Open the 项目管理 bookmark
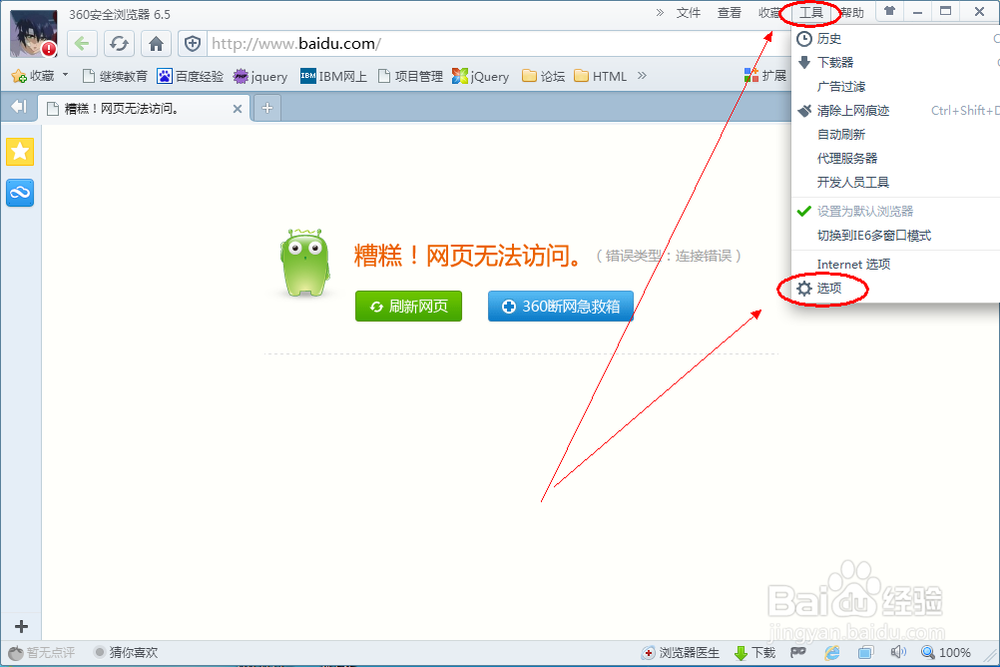Viewport: 1000px width, 667px height. pyautogui.click(x=410, y=77)
